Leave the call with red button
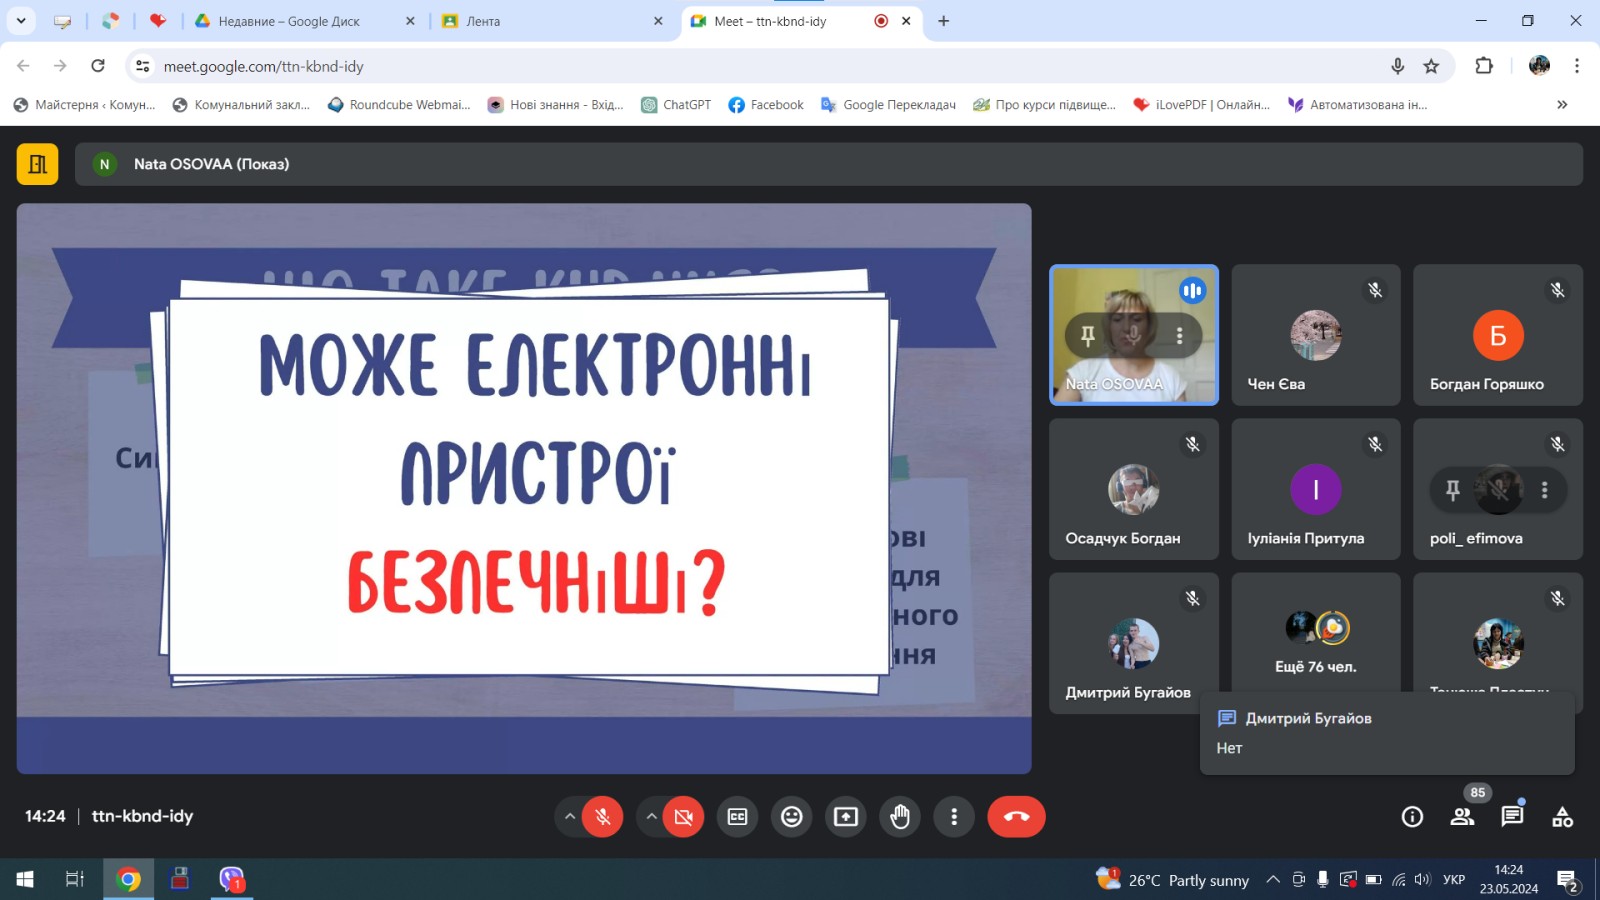1600x900 pixels. (x=1016, y=817)
